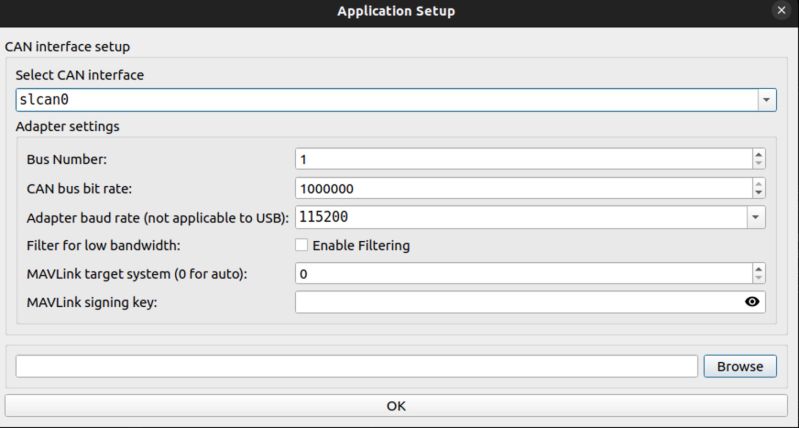Close the Application Setup dialog

point(781,10)
